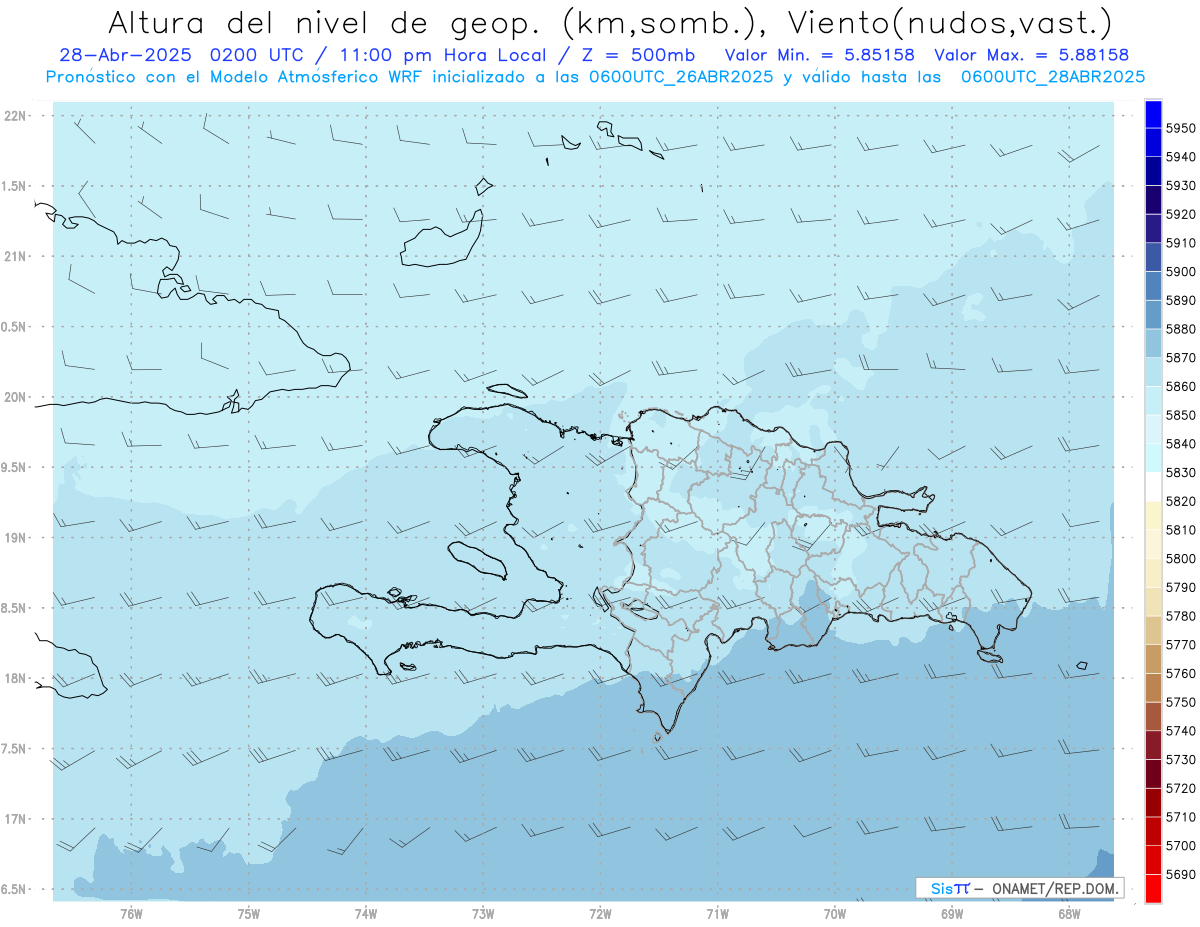The height and width of the screenshot is (927, 1200).
Task: Click the 5910 colorbar value
Action: click(x=1181, y=243)
